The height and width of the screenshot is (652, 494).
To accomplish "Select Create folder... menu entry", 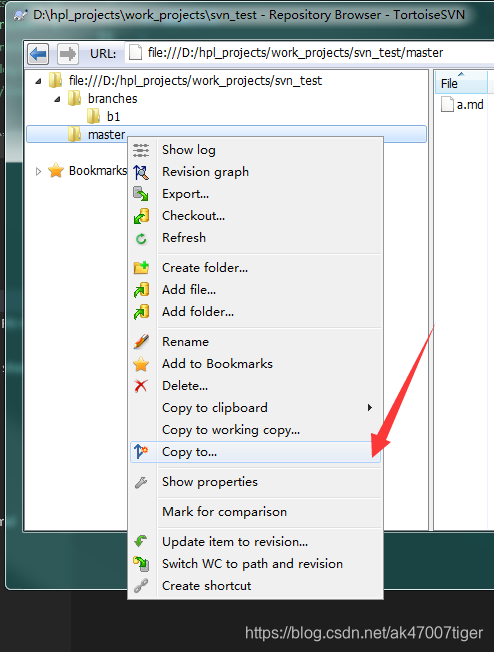I will point(255,268).
